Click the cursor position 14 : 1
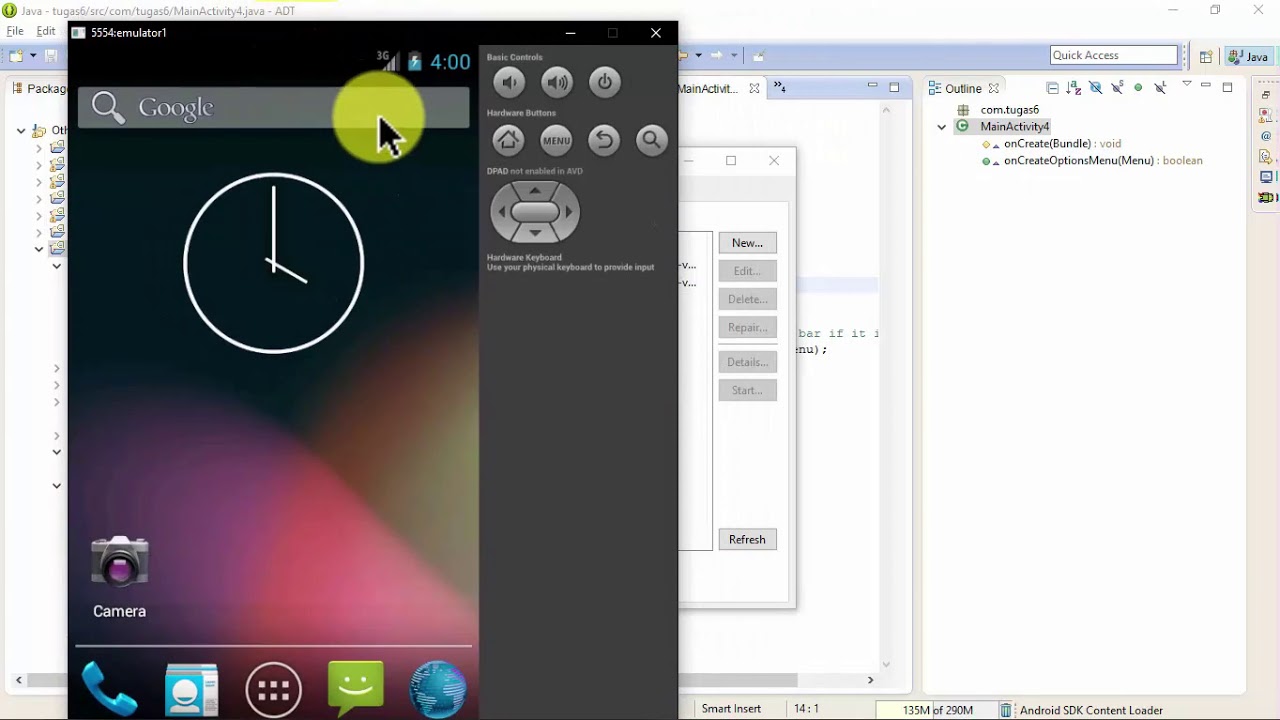Viewport: 1280px width, 720px height. 806,709
